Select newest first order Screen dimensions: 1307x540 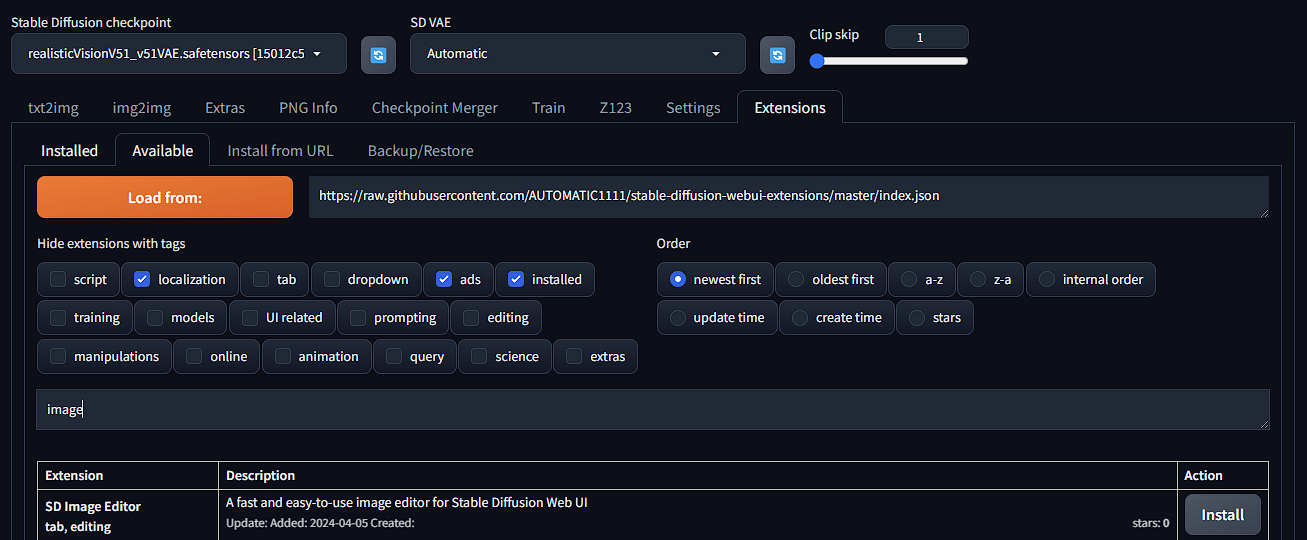tap(678, 279)
